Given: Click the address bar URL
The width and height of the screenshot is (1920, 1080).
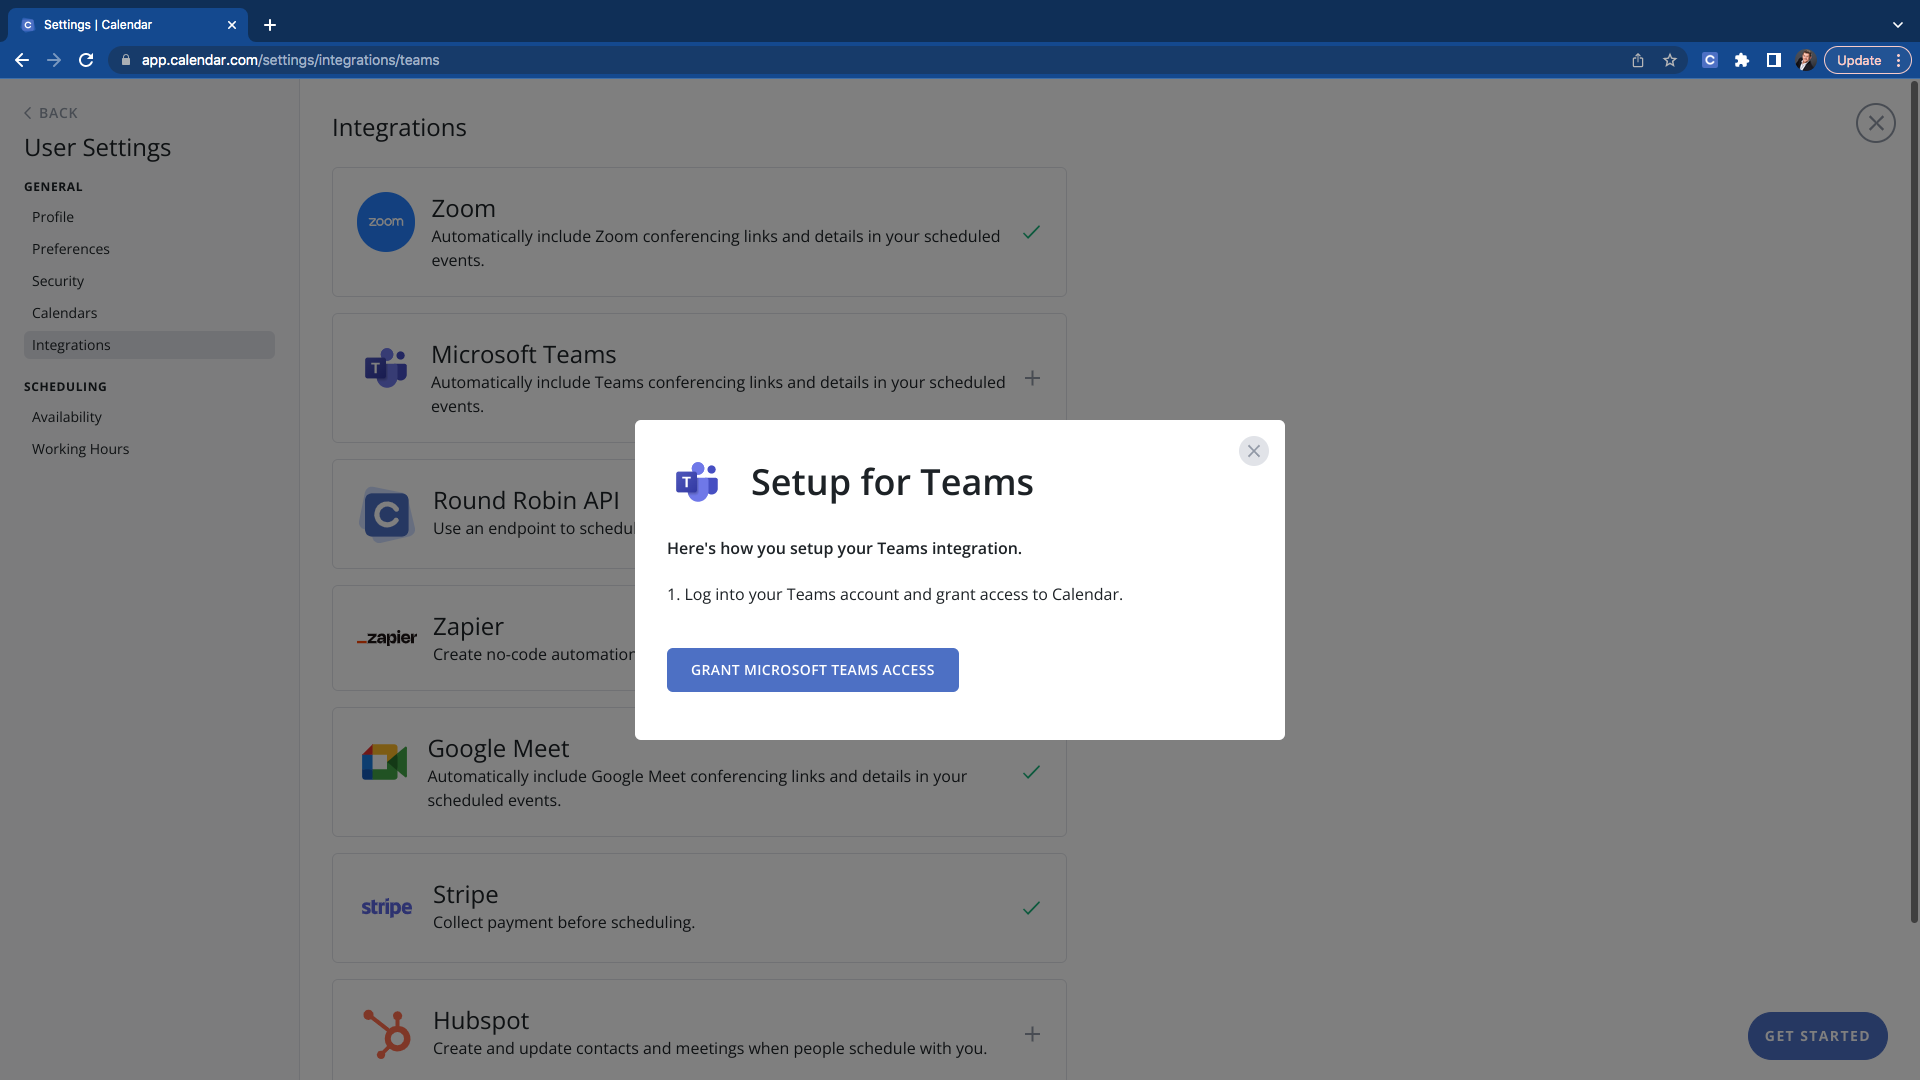Looking at the screenshot, I should (290, 60).
